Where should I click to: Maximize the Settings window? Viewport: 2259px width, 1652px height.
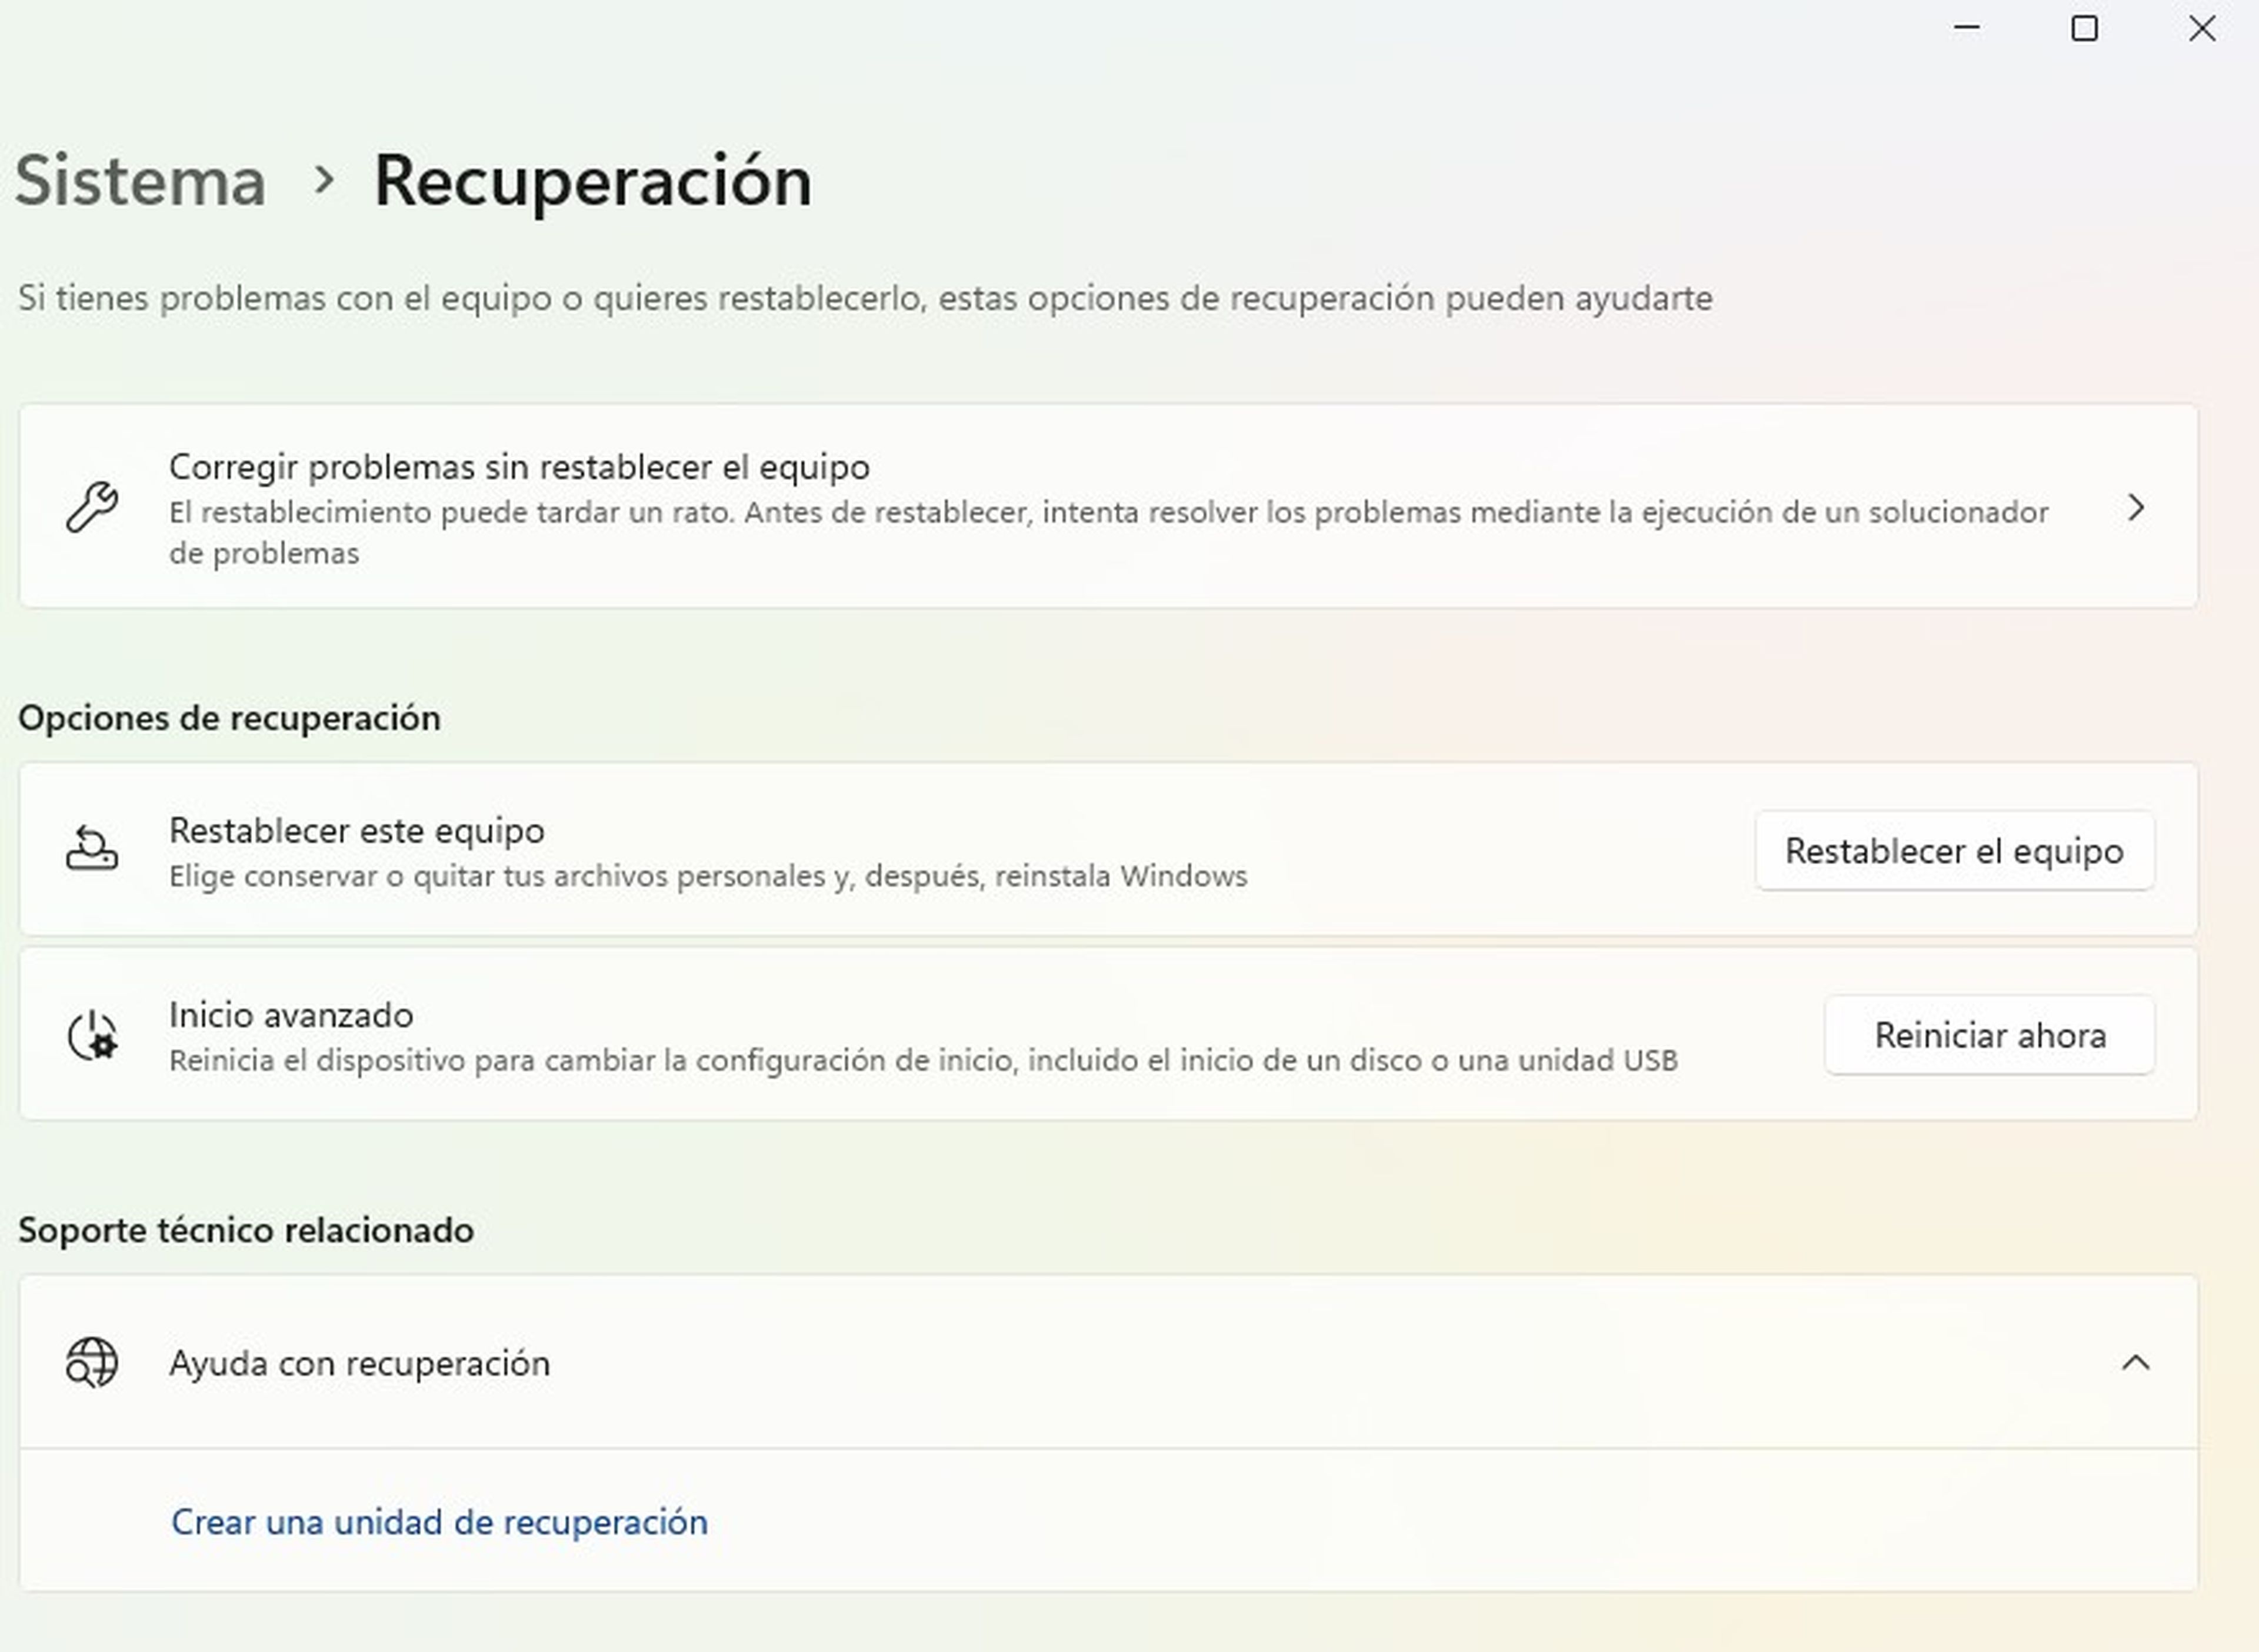pyautogui.click(x=2084, y=28)
